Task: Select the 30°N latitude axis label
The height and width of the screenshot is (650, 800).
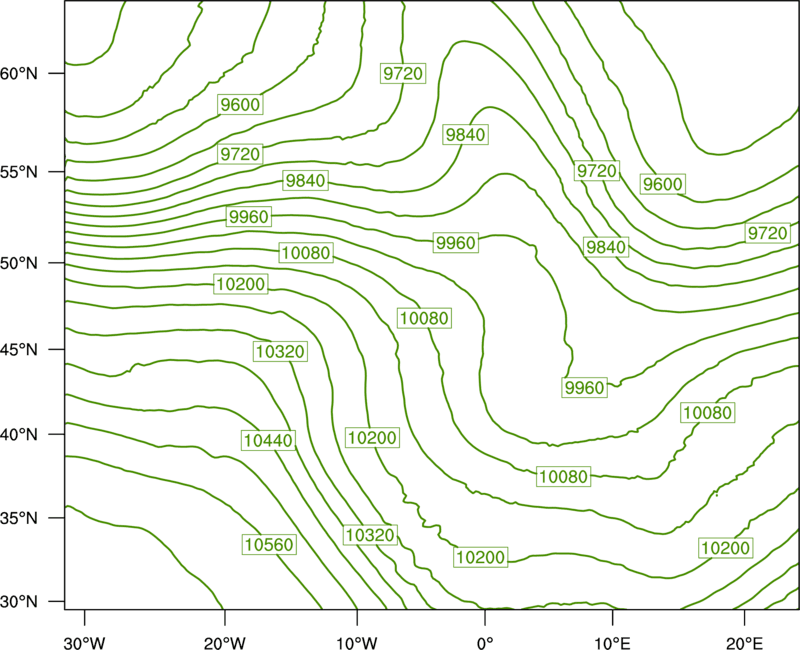Action: click(19, 602)
